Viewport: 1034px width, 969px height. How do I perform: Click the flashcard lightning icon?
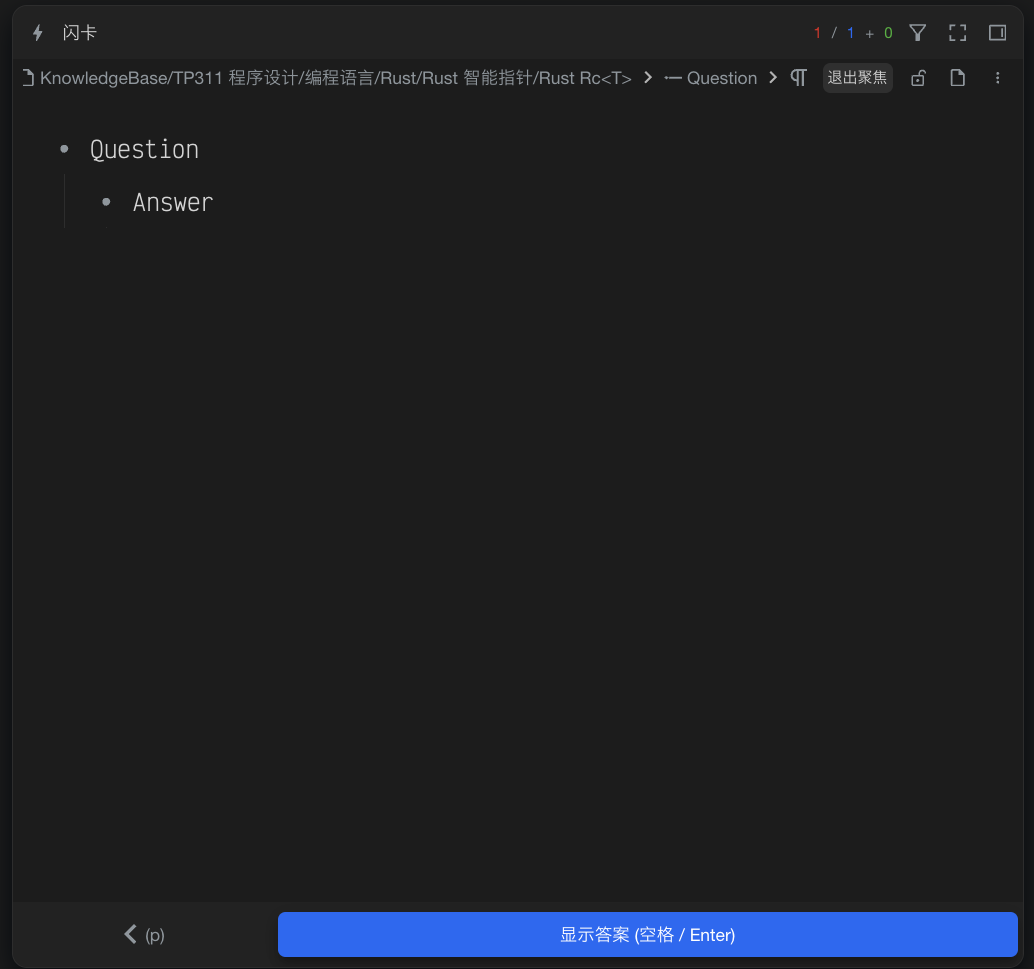pos(38,33)
